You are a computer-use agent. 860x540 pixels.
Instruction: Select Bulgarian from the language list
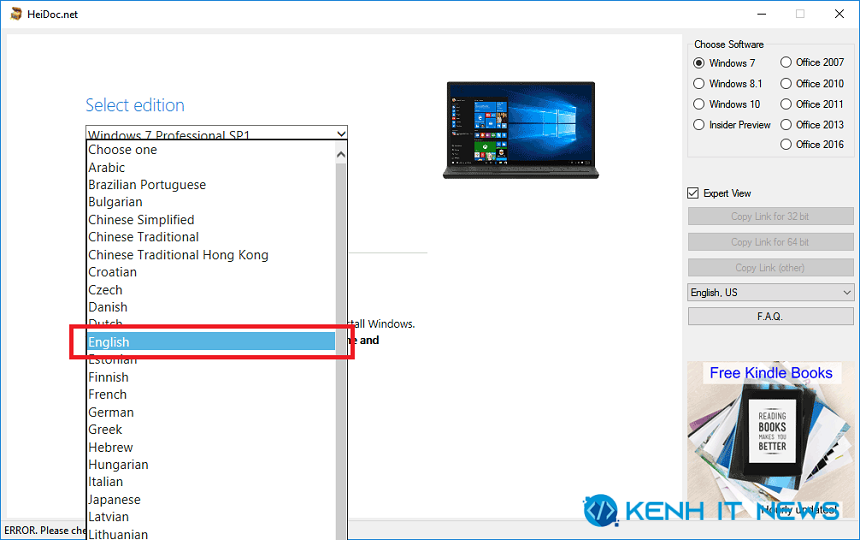tap(211, 202)
